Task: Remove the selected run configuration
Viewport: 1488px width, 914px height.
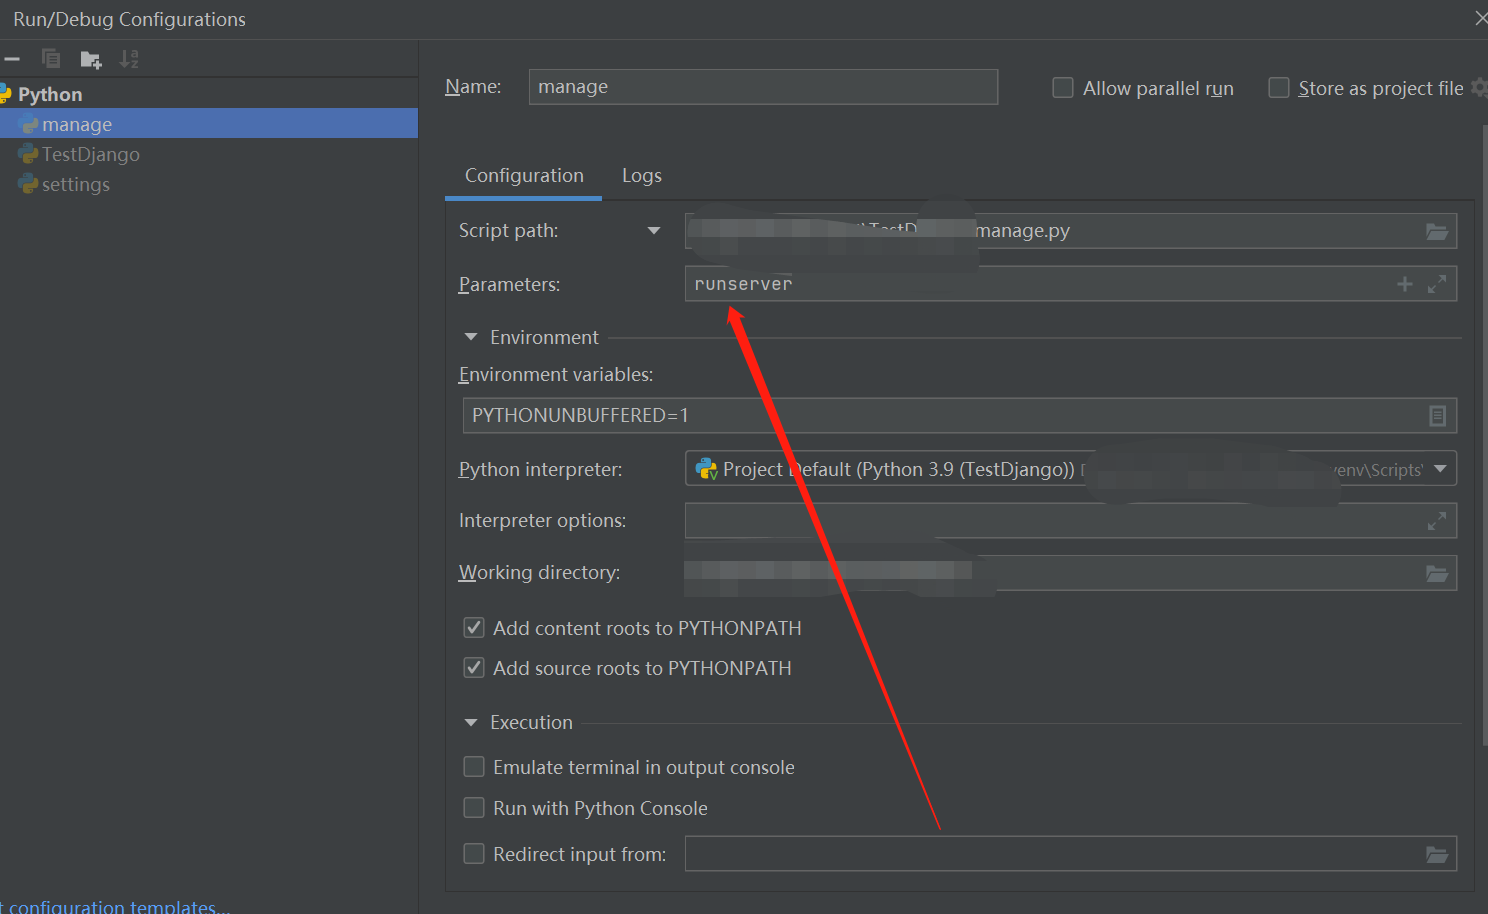Action: tap(12, 58)
